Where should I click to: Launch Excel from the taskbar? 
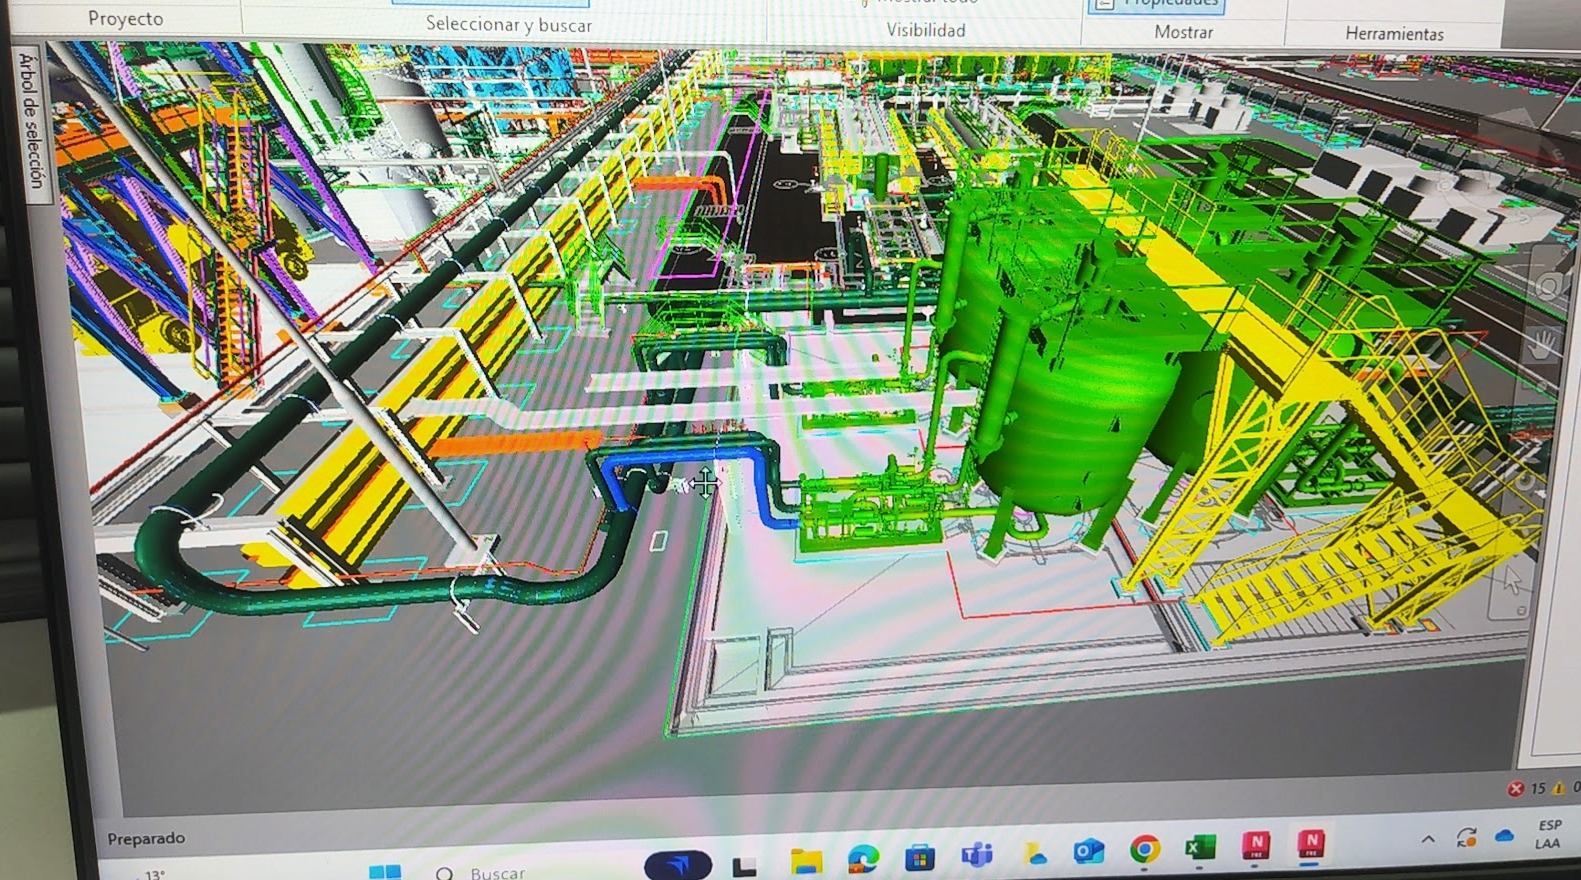pos(1199,848)
